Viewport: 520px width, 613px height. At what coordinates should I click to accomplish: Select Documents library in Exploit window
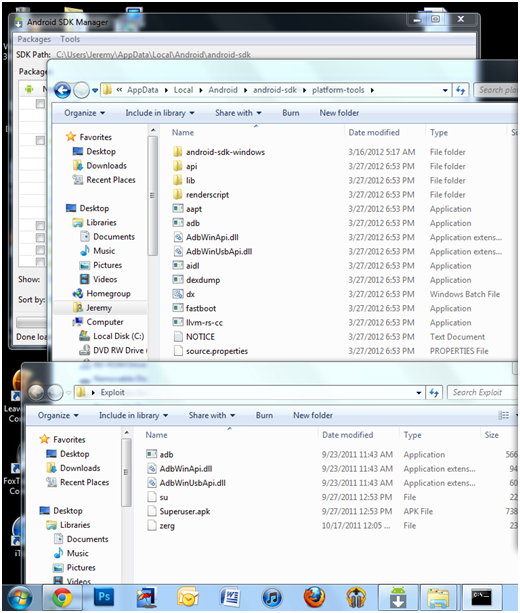pyautogui.click(x=87, y=539)
